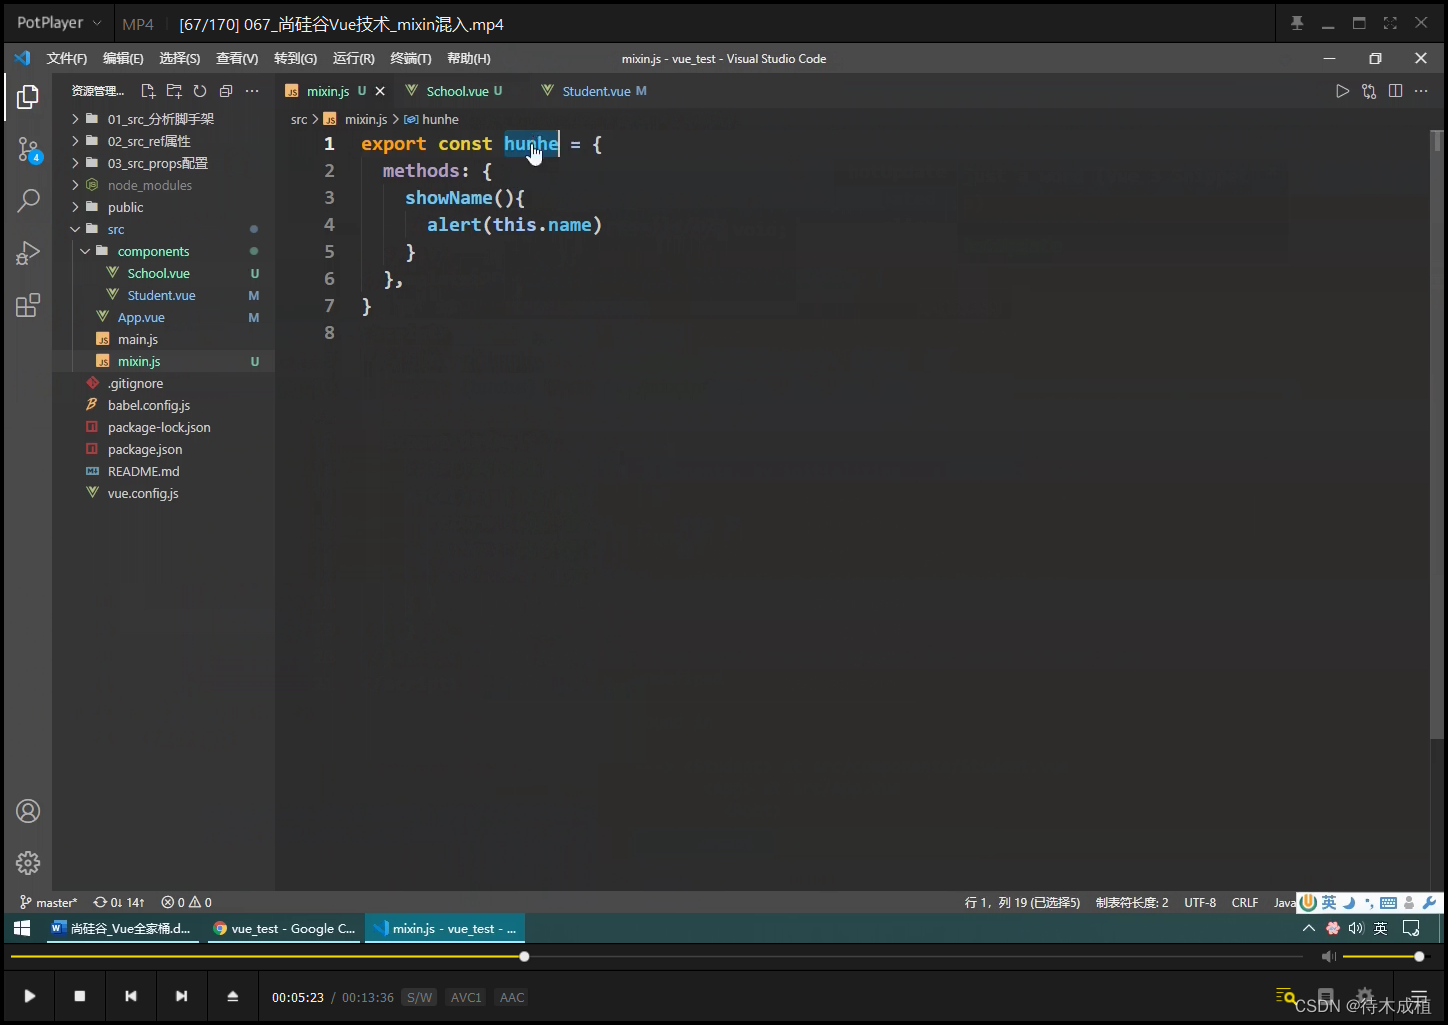
Task: Click the master branch status item
Action: [49, 902]
